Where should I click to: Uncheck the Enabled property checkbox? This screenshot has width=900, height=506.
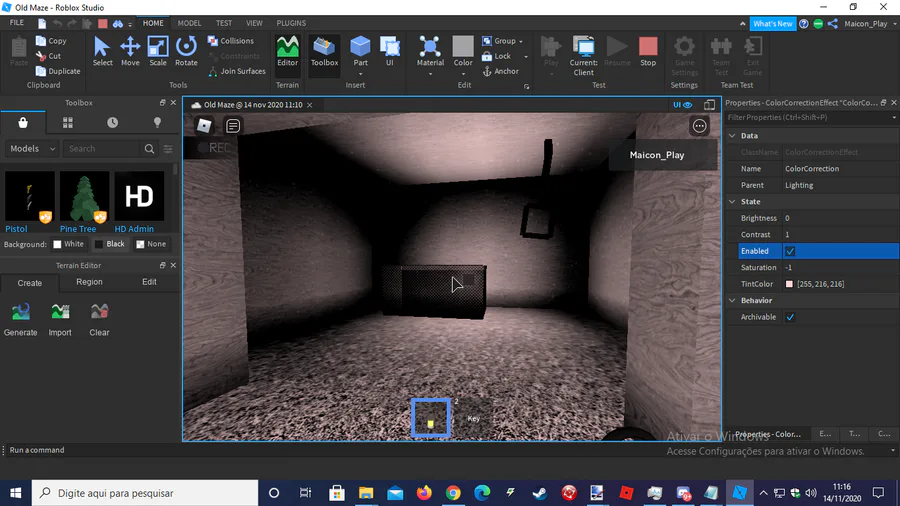pos(790,251)
